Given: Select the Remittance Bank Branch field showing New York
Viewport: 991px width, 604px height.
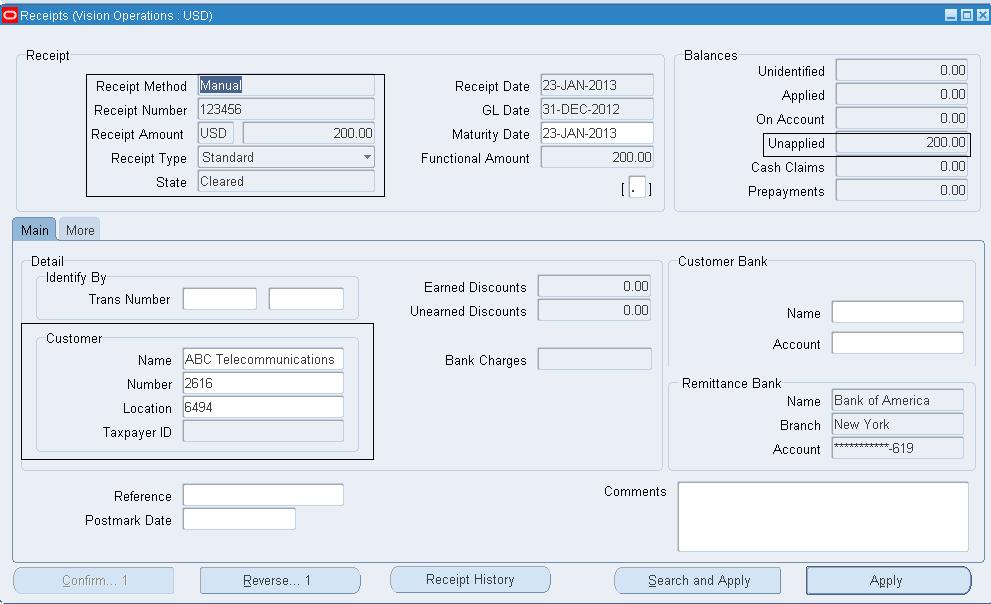Looking at the screenshot, I should tap(895, 424).
